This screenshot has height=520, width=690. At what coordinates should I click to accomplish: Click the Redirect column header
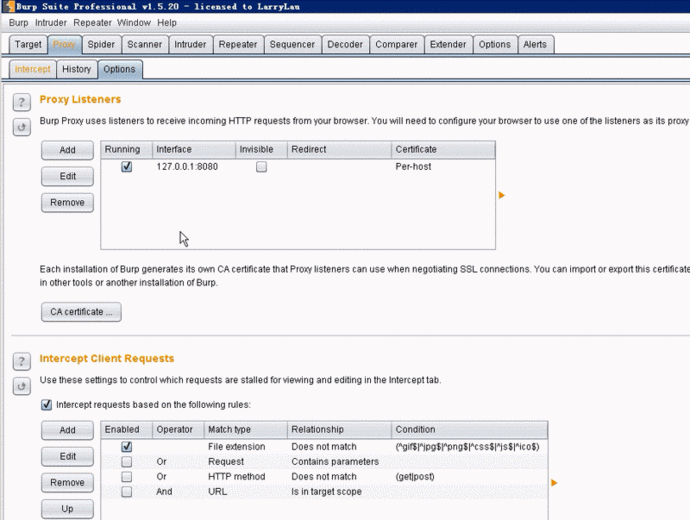click(339, 150)
